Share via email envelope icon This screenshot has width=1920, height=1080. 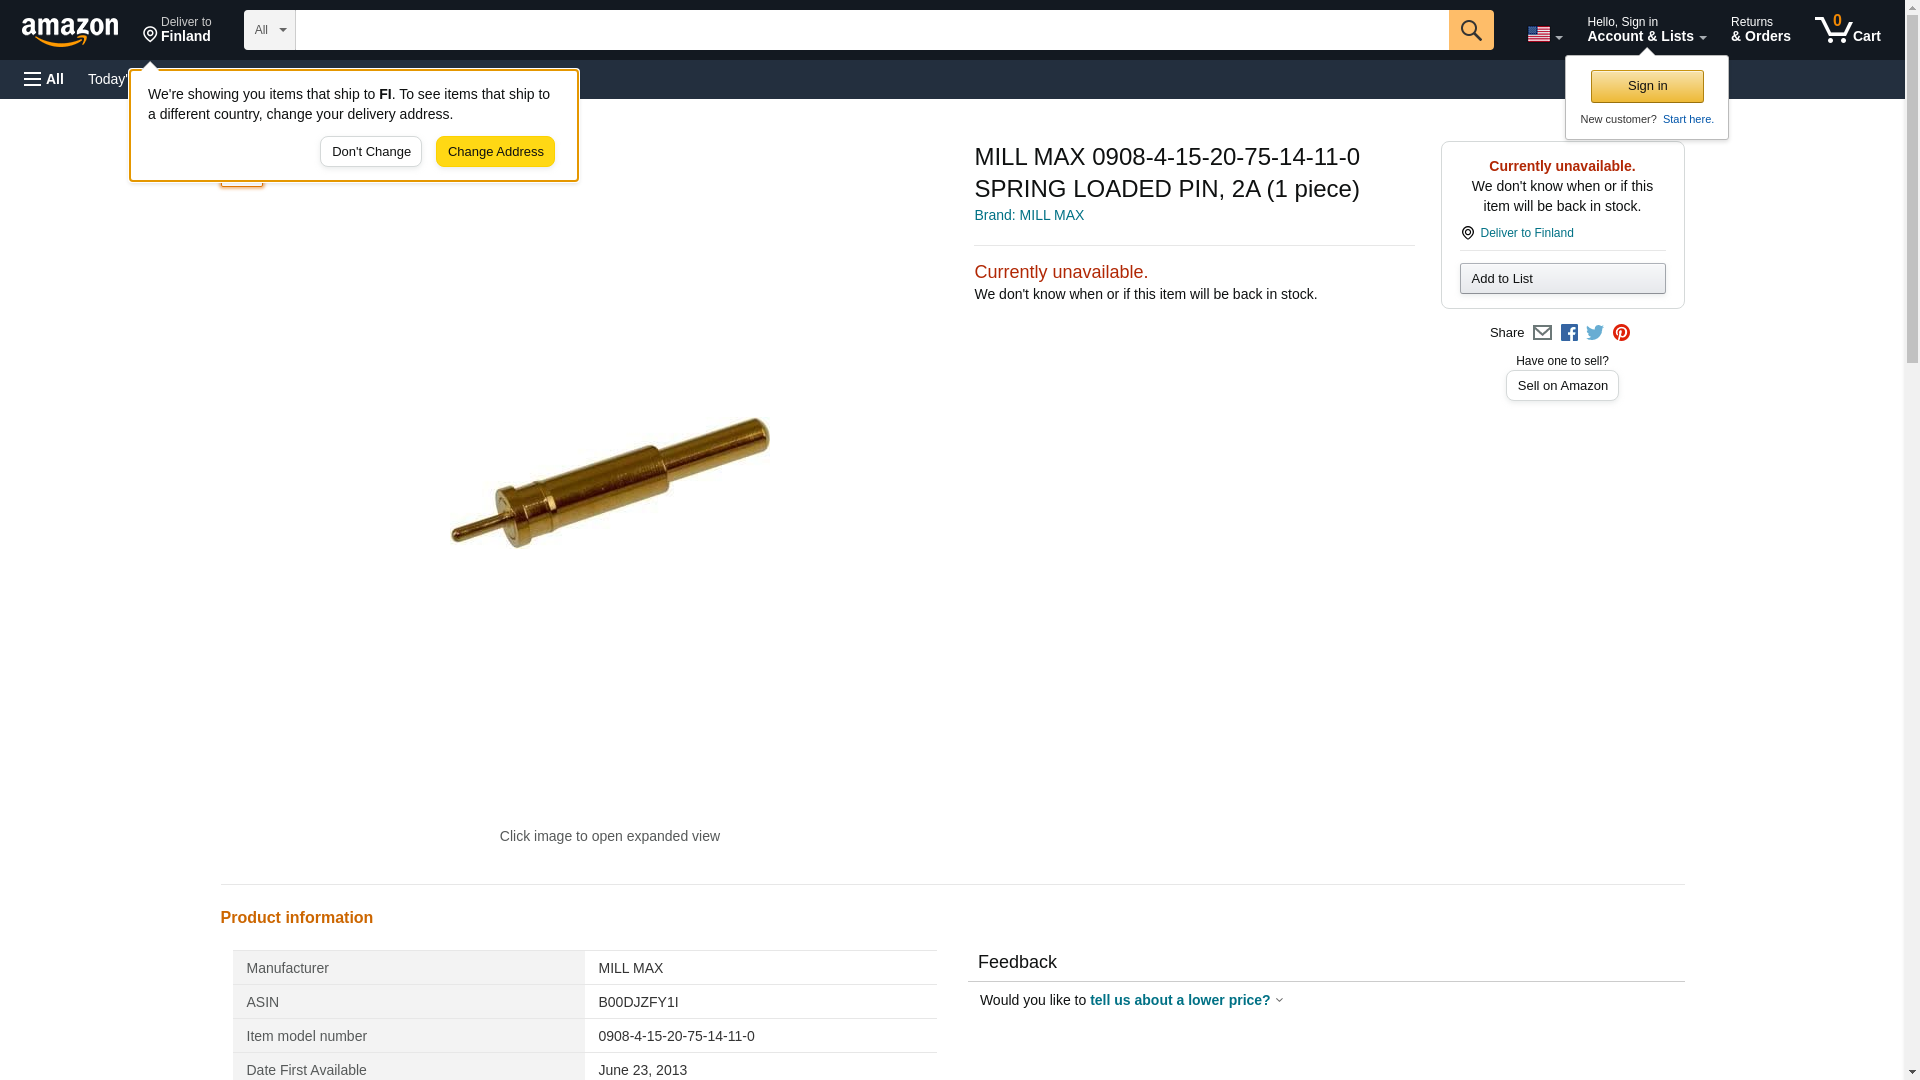(1542, 333)
